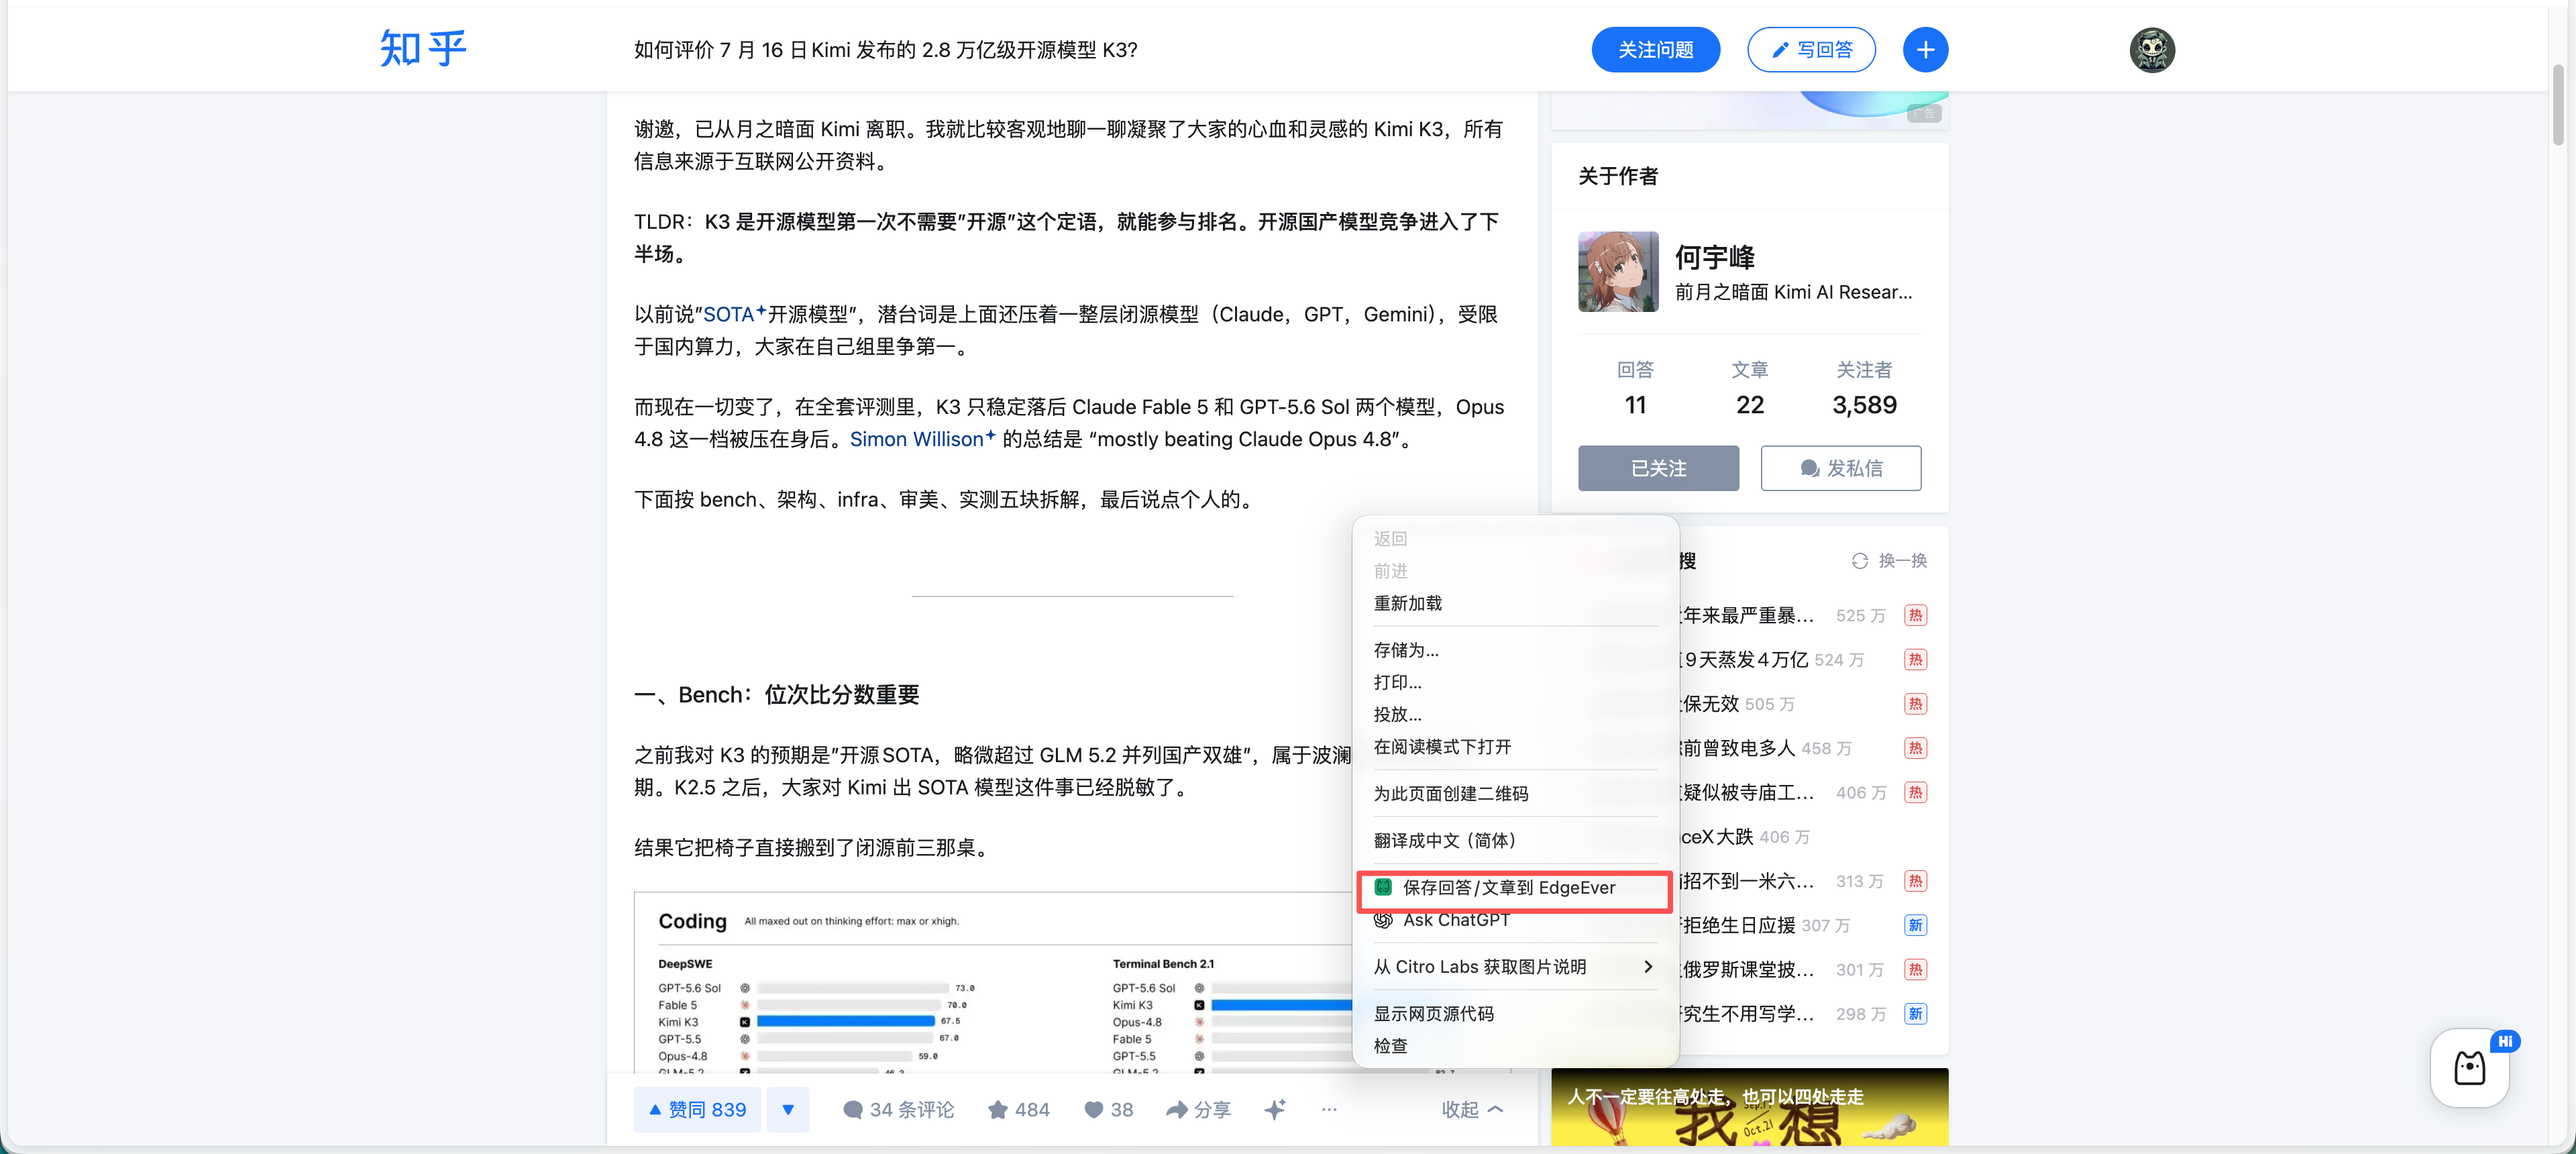Click the blue plus create button
2576x1154 pixels.
(x=1925, y=50)
